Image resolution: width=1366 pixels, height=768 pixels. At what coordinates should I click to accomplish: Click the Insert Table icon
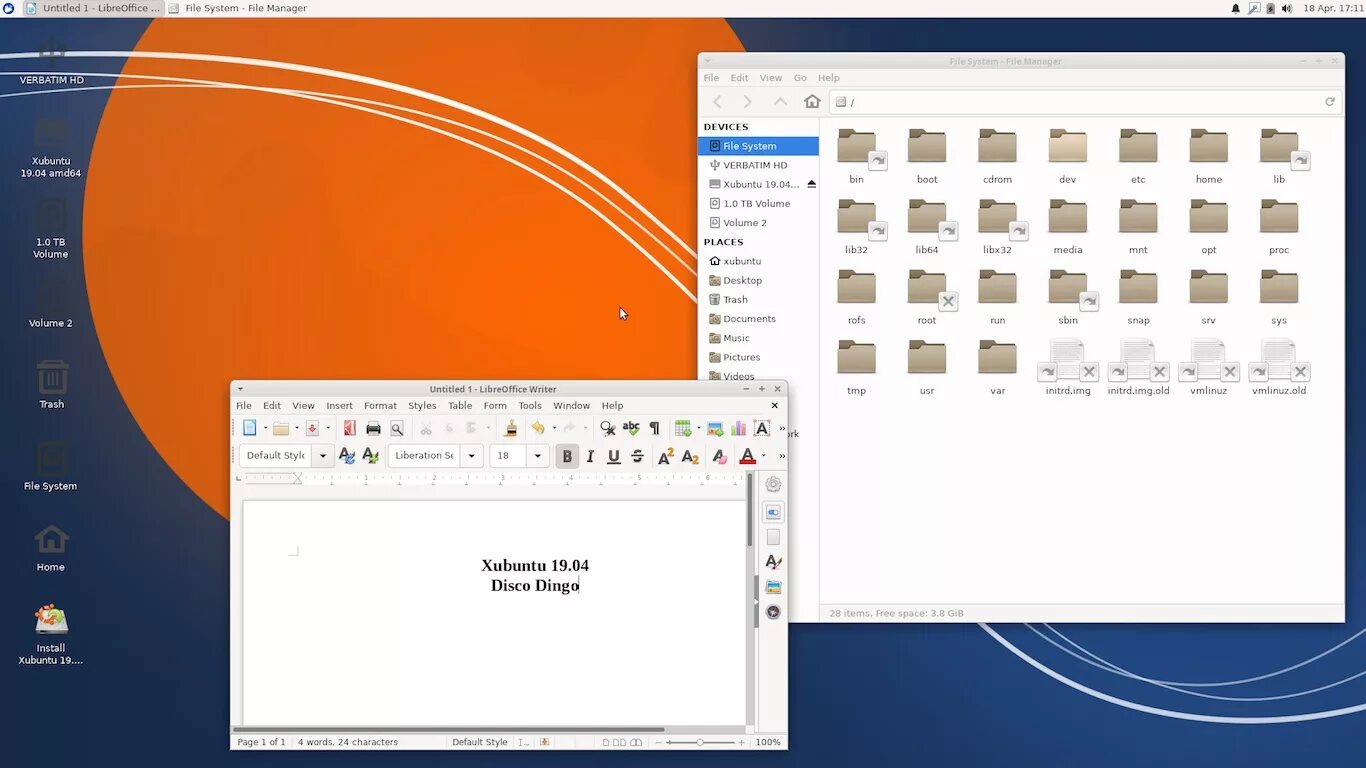tap(683, 428)
